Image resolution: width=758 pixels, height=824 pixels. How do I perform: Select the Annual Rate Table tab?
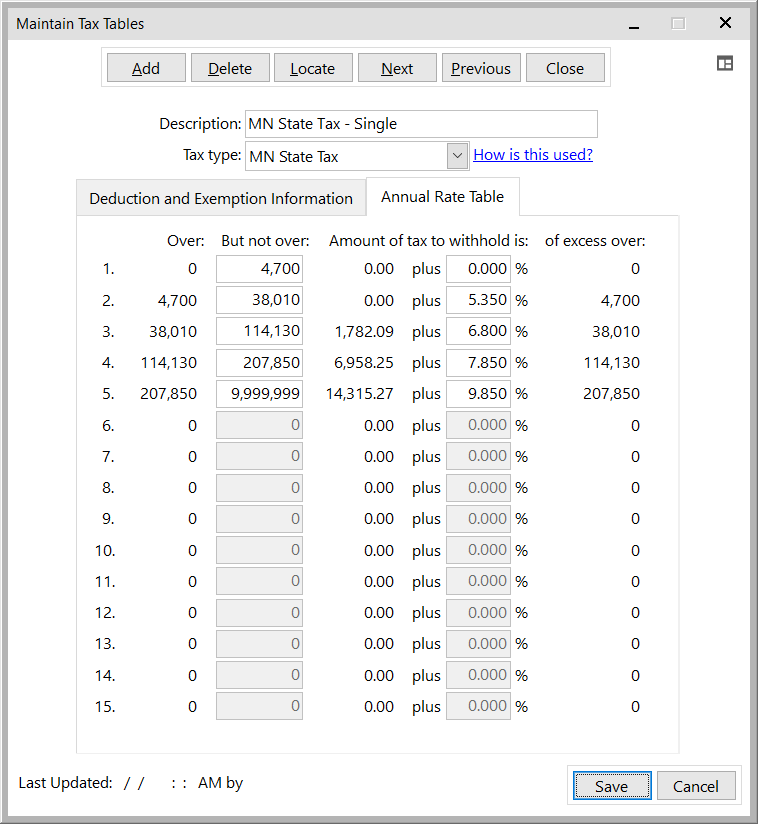coord(442,197)
